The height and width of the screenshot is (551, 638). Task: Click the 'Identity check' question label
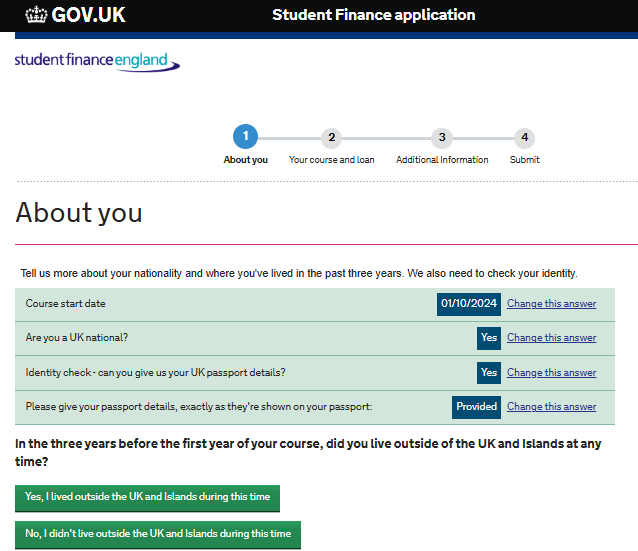pos(155,373)
